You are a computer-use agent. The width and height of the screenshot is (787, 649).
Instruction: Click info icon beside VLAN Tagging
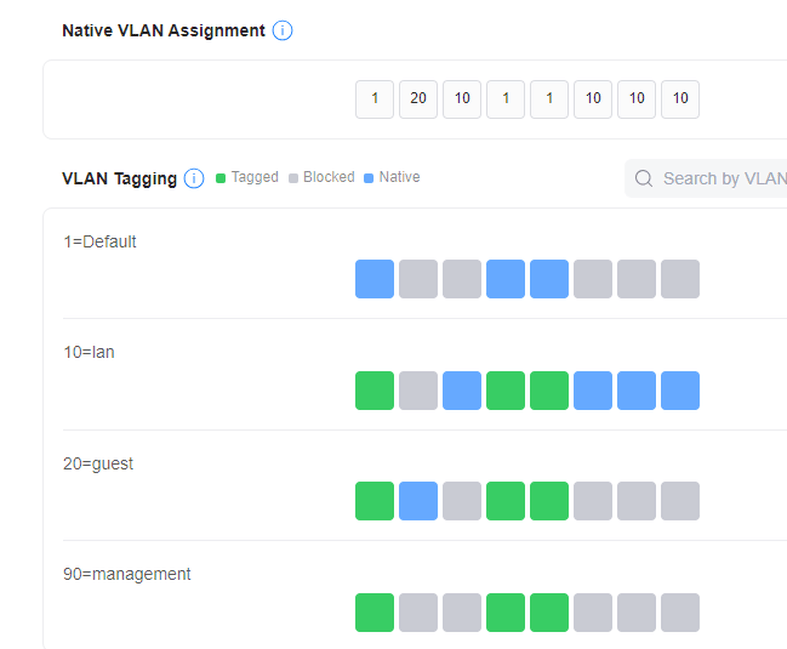point(194,178)
